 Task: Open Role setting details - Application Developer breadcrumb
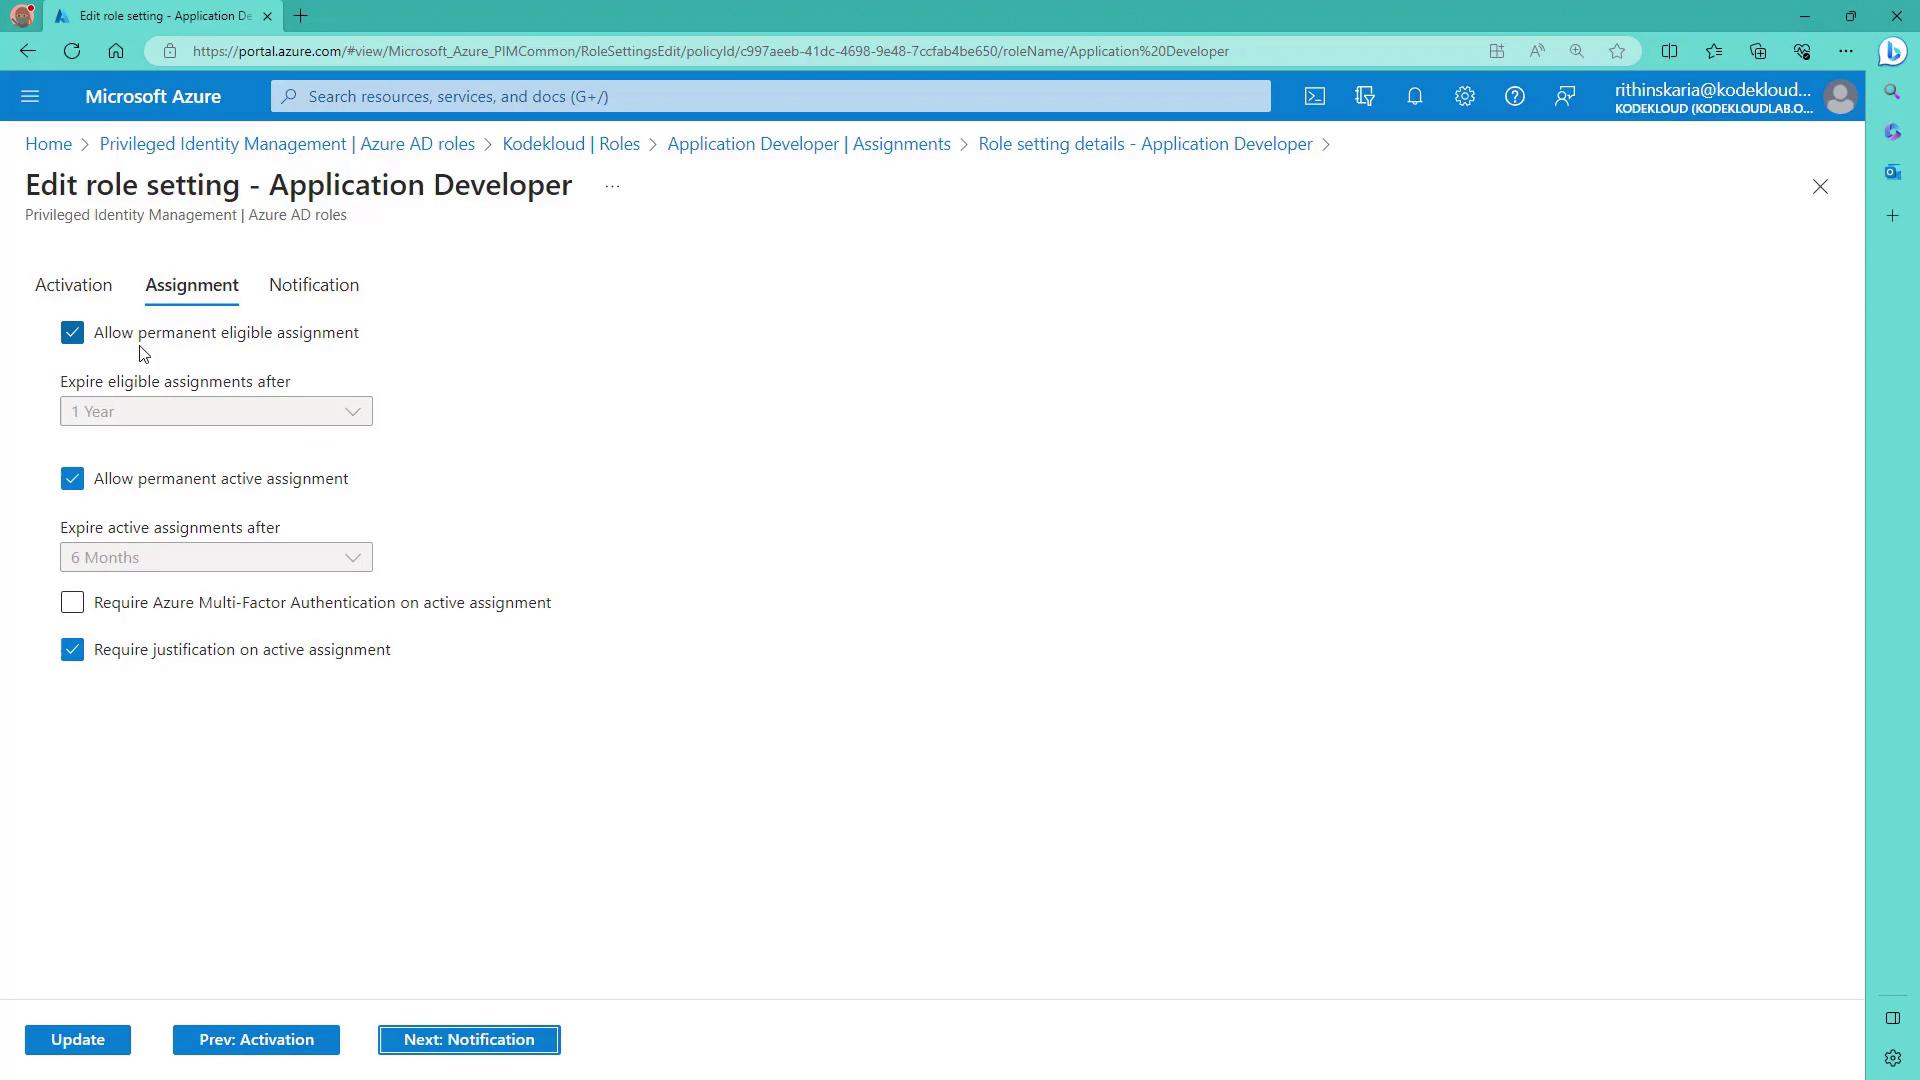(x=1145, y=144)
